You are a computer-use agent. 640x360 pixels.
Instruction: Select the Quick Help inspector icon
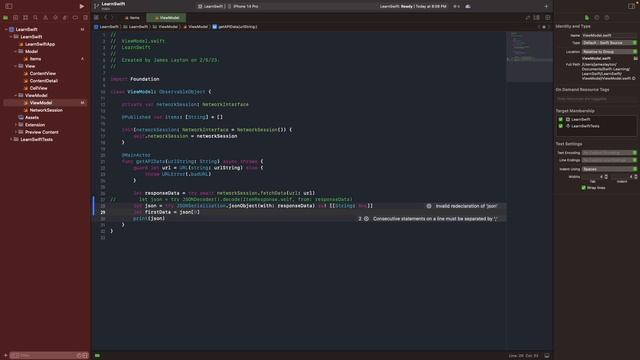[x=607, y=18]
